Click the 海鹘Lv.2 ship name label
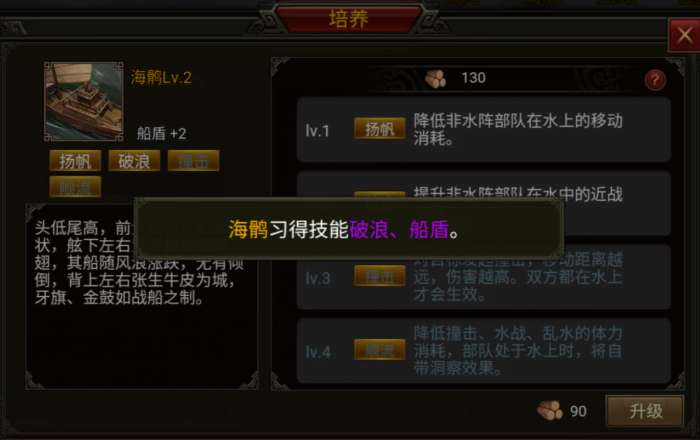700x440 pixels. [x=161, y=78]
